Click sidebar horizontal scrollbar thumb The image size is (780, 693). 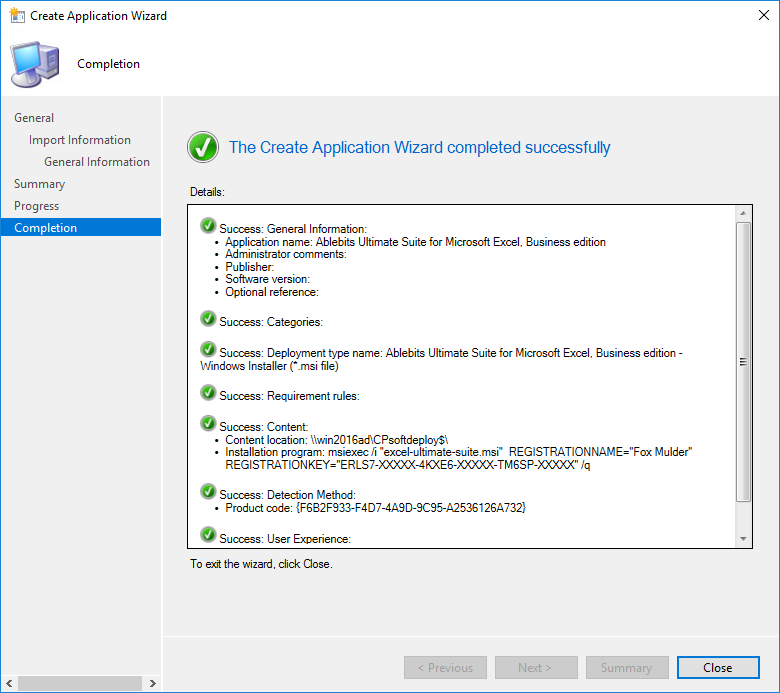pos(80,683)
